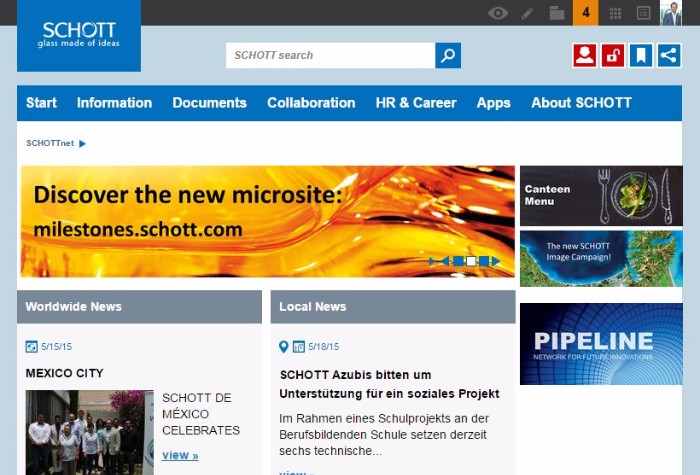Click the 5/15/15 date text

(57, 346)
